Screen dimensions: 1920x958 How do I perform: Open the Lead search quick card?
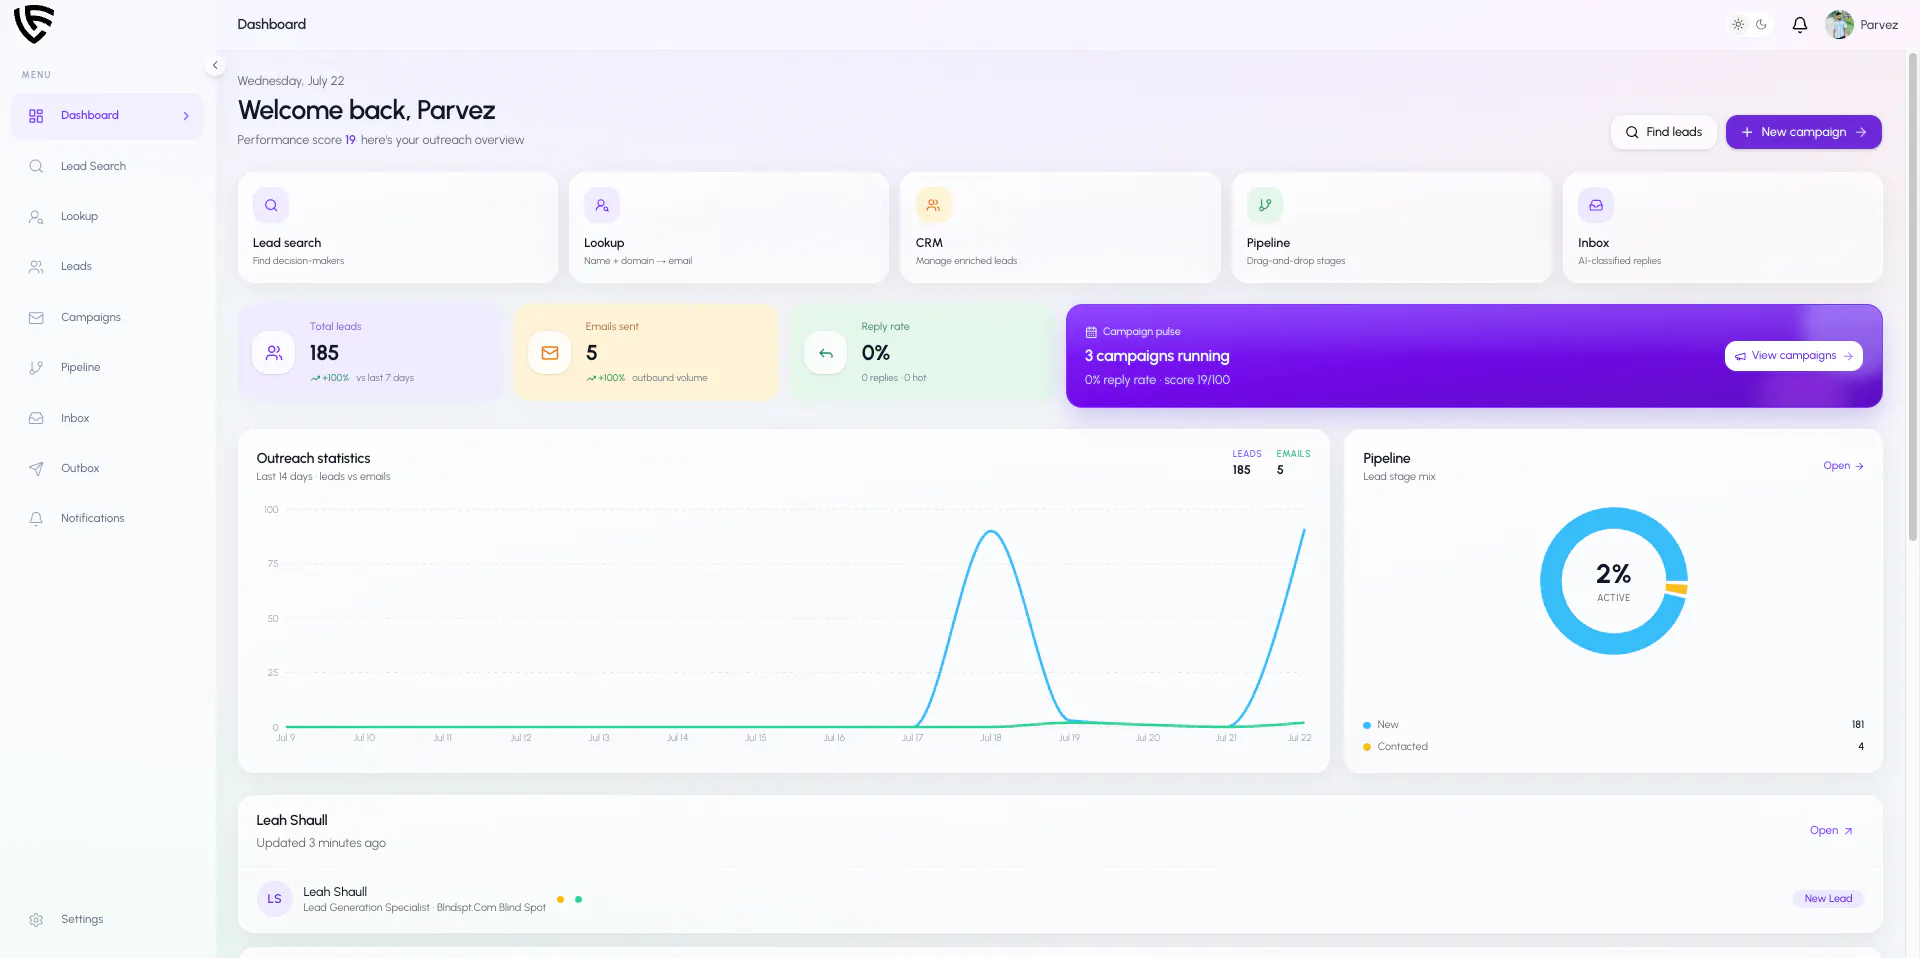tap(398, 228)
